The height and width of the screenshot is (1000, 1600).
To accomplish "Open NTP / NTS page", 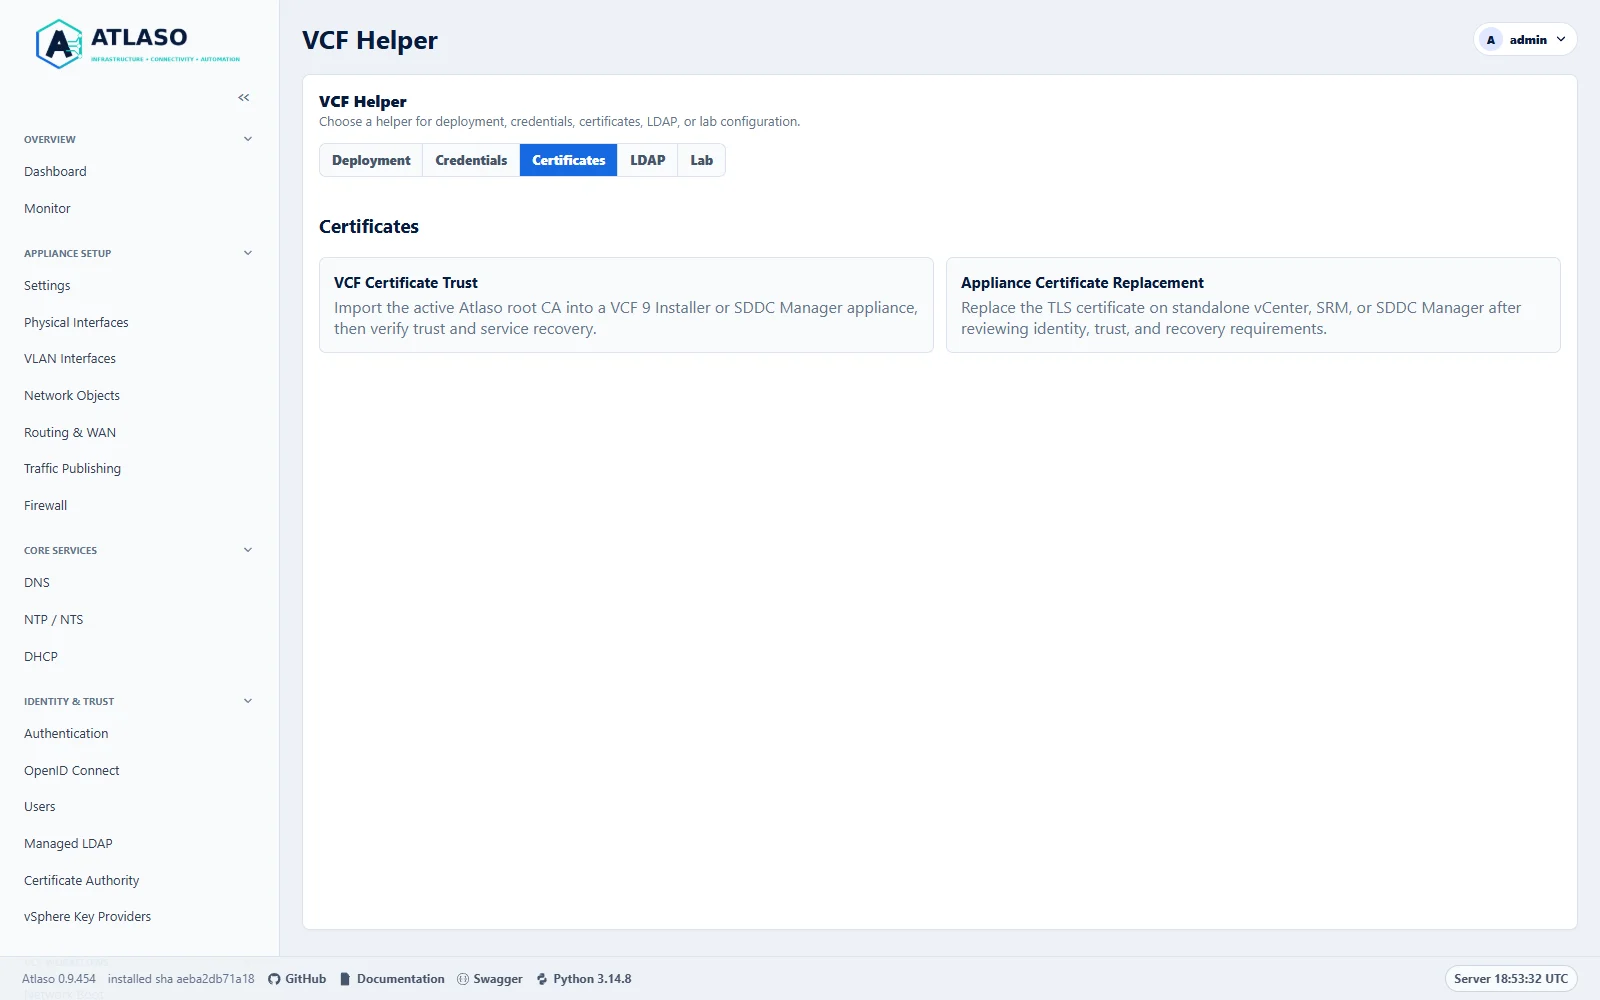I will 54,620.
